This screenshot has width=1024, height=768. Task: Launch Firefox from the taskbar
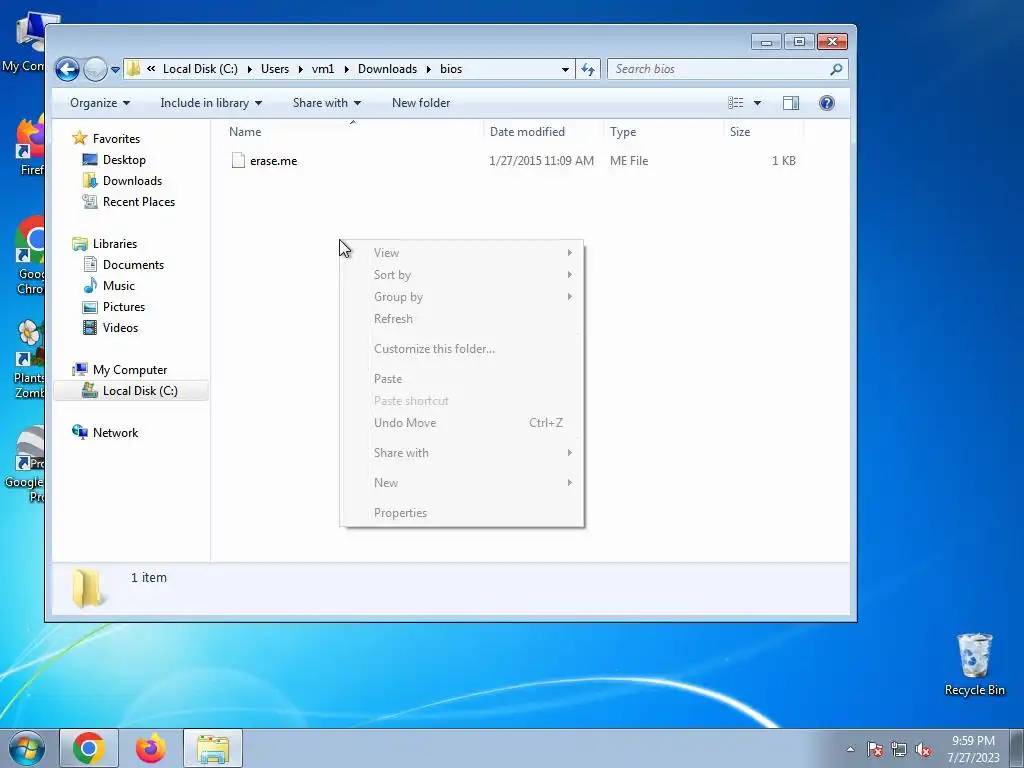click(151, 748)
